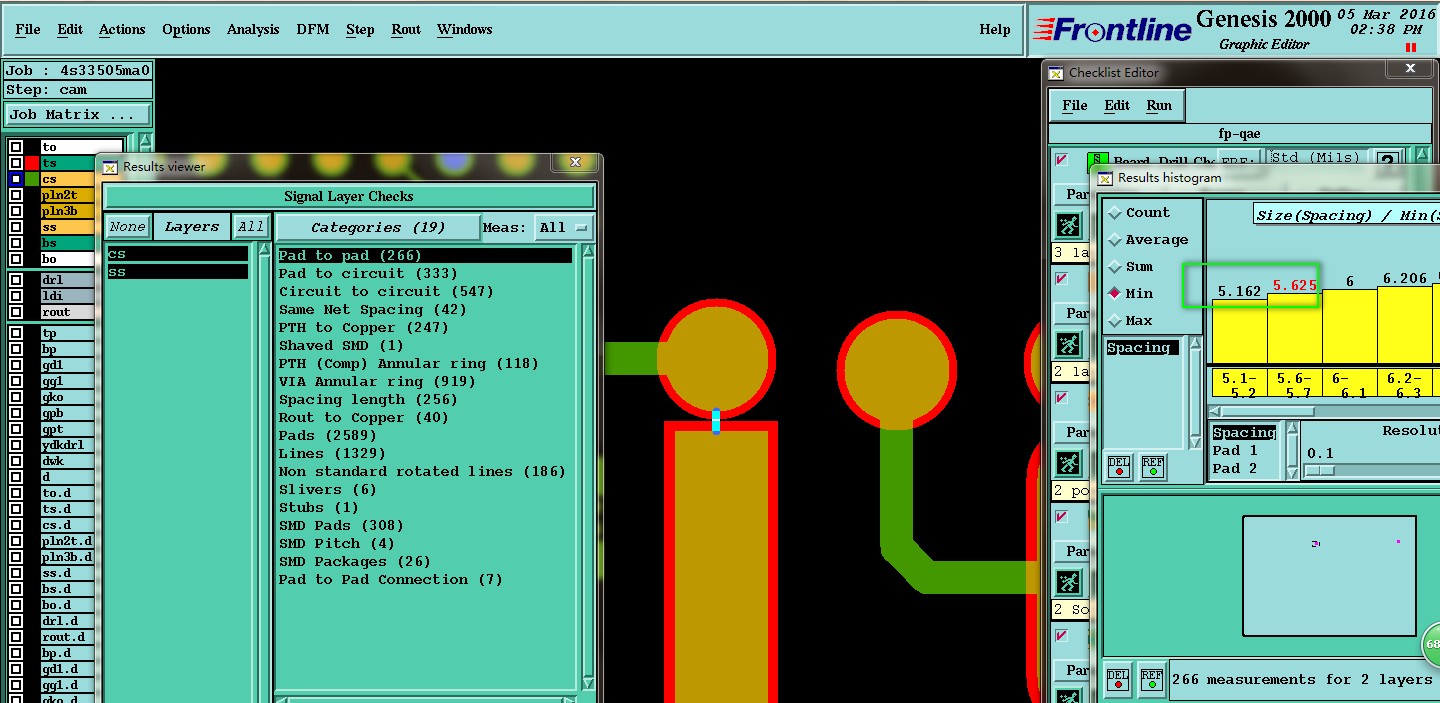Open the Analysis menu
The width and height of the screenshot is (1440, 703).
click(x=253, y=29)
